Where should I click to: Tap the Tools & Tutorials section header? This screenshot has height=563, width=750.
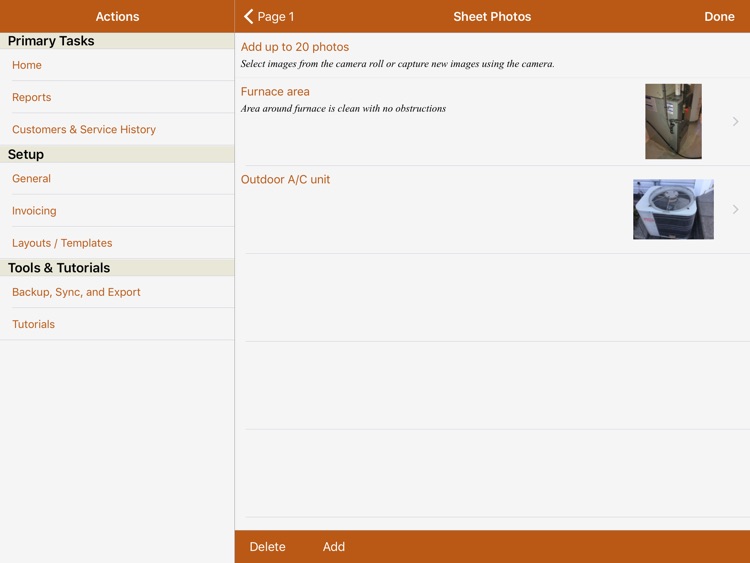click(117, 267)
